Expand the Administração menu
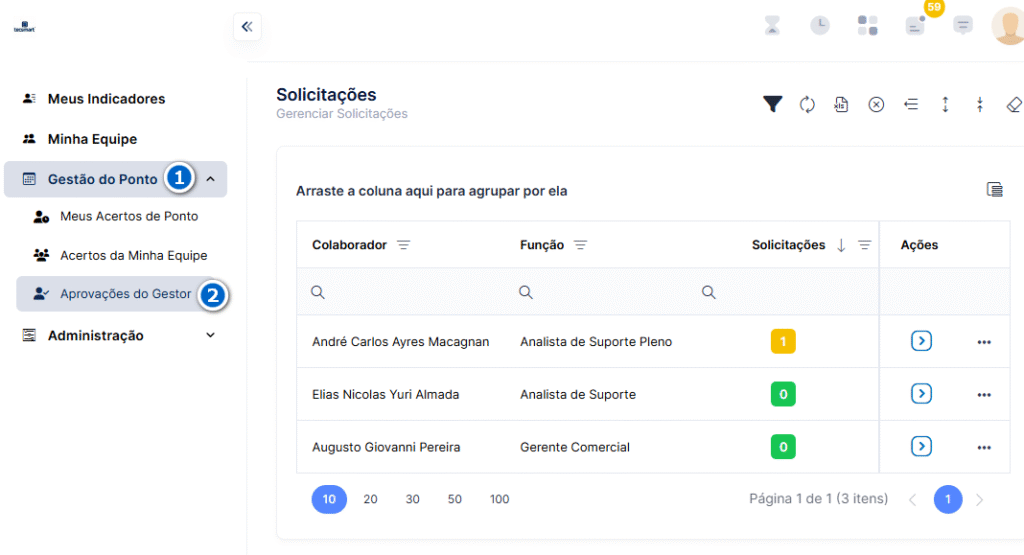1024x555 pixels. coord(210,335)
